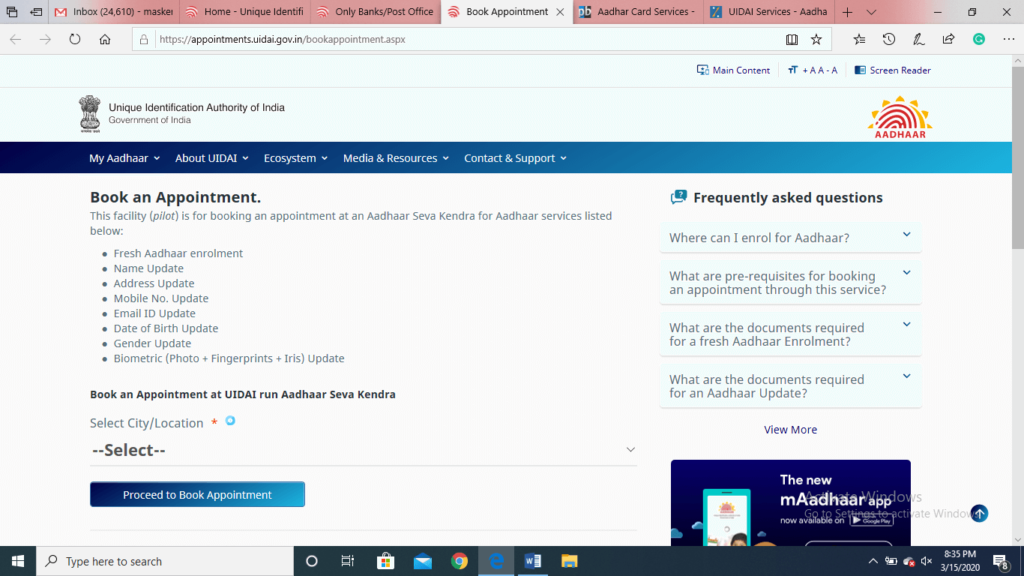
Task: Add page to favorites star icon
Action: (816, 40)
